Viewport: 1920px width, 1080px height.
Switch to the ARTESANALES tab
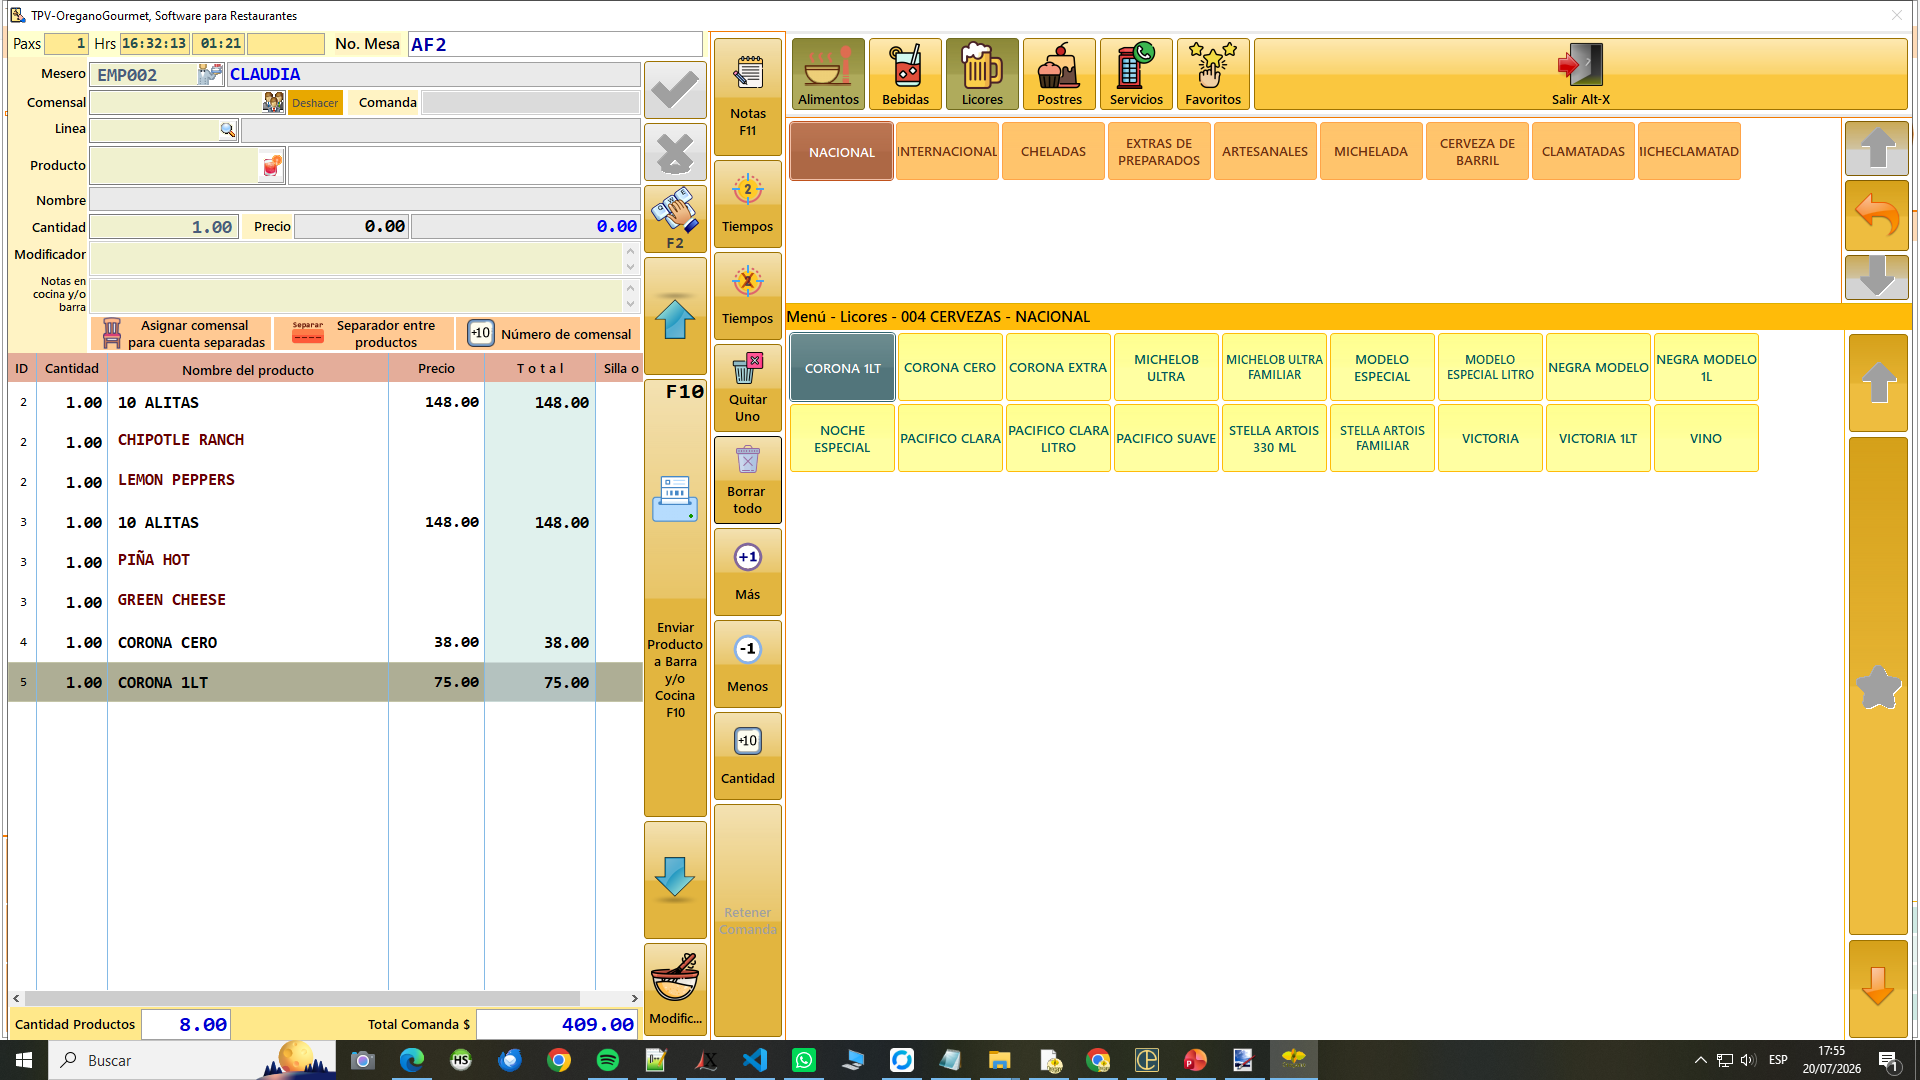pyautogui.click(x=1265, y=152)
